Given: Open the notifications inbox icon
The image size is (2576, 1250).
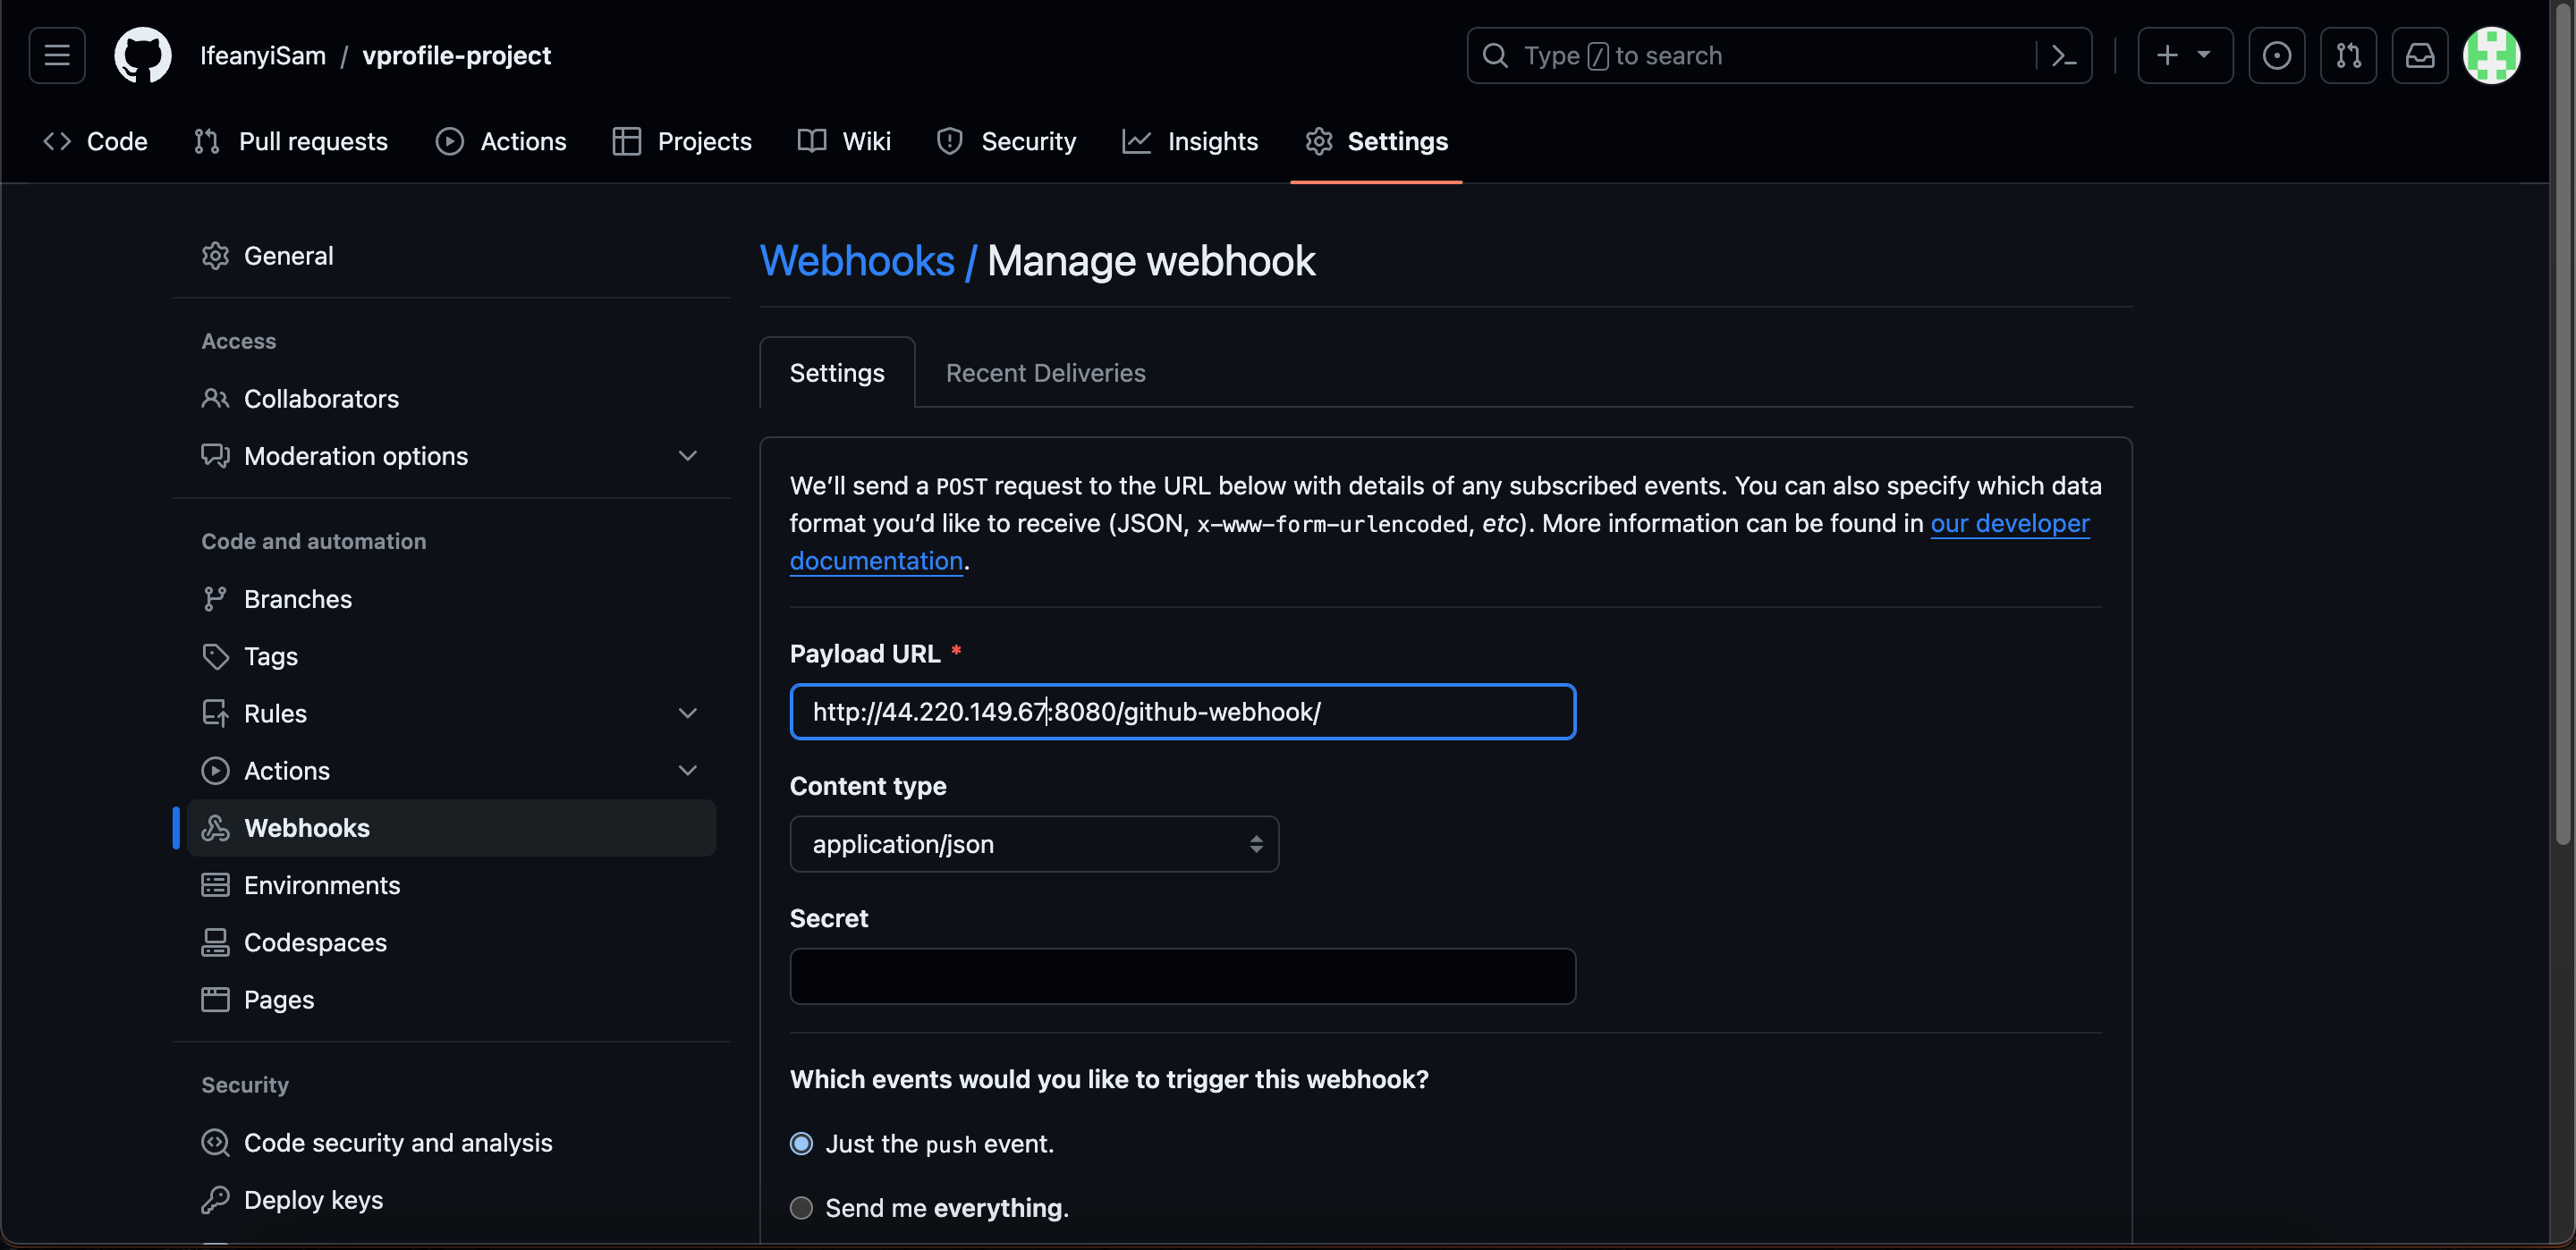Looking at the screenshot, I should click(x=2419, y=55).
